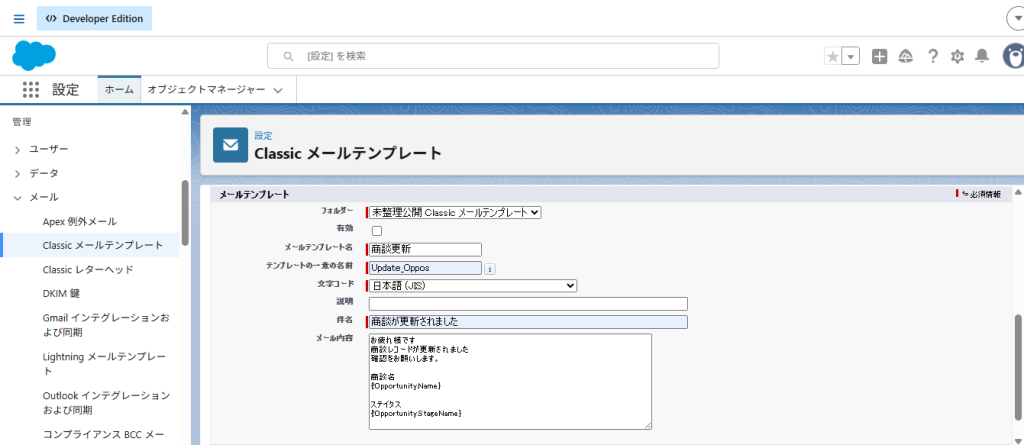Open DKIM 鍵 in the sidebar

(x=61, y=293)
